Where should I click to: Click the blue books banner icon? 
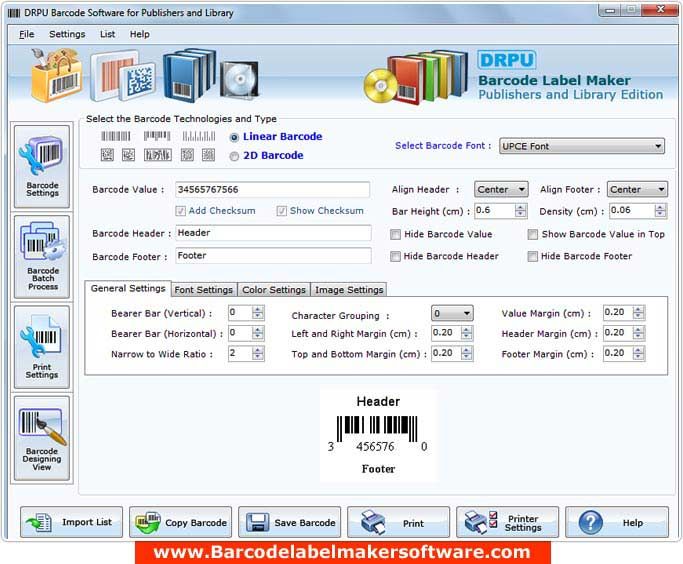pos(190,74)
